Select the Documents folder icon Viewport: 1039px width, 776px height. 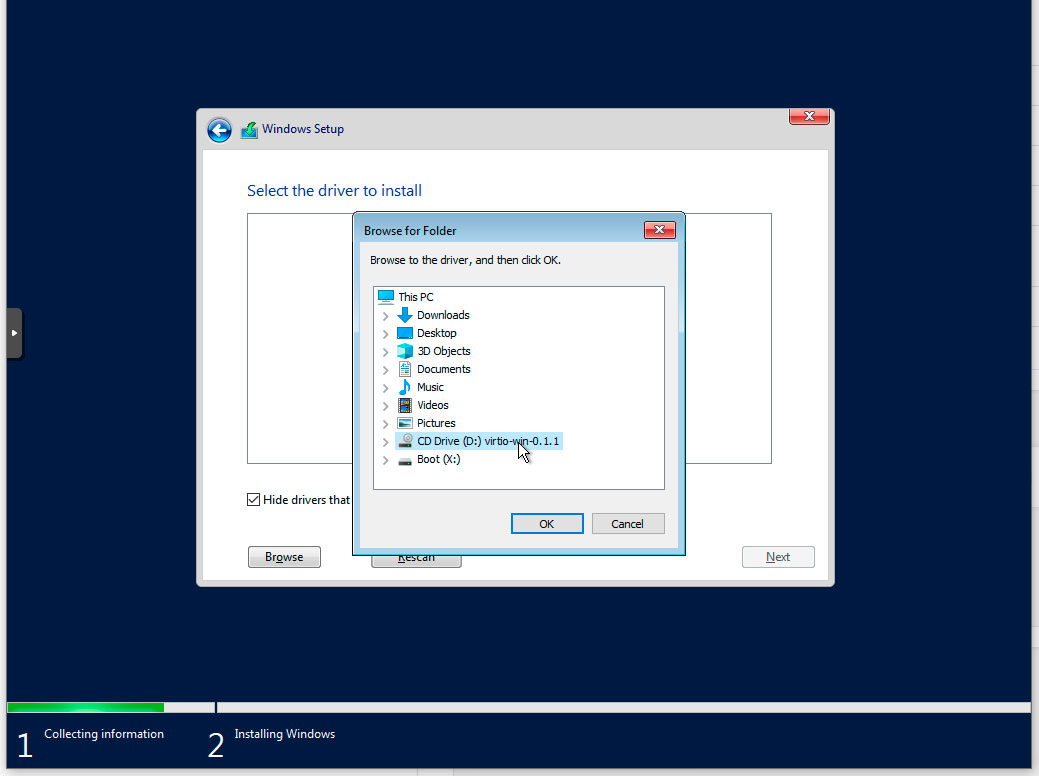[x=404, y=369]
